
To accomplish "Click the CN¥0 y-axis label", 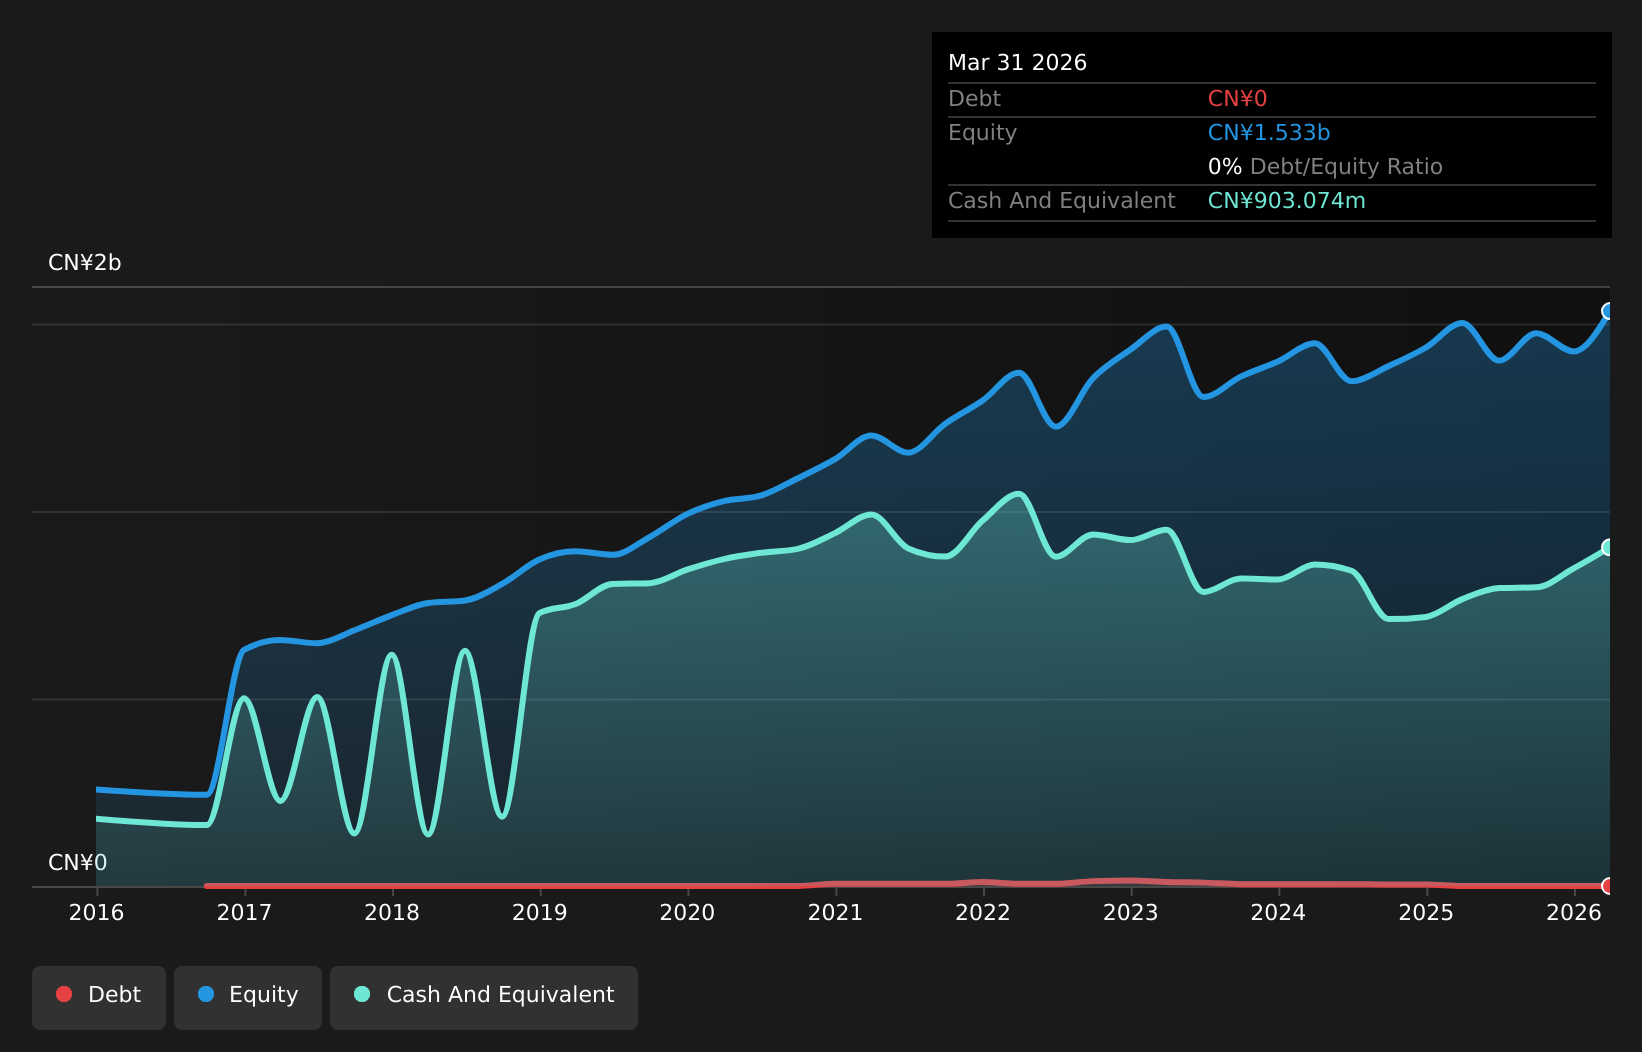I will coord(78,863).
